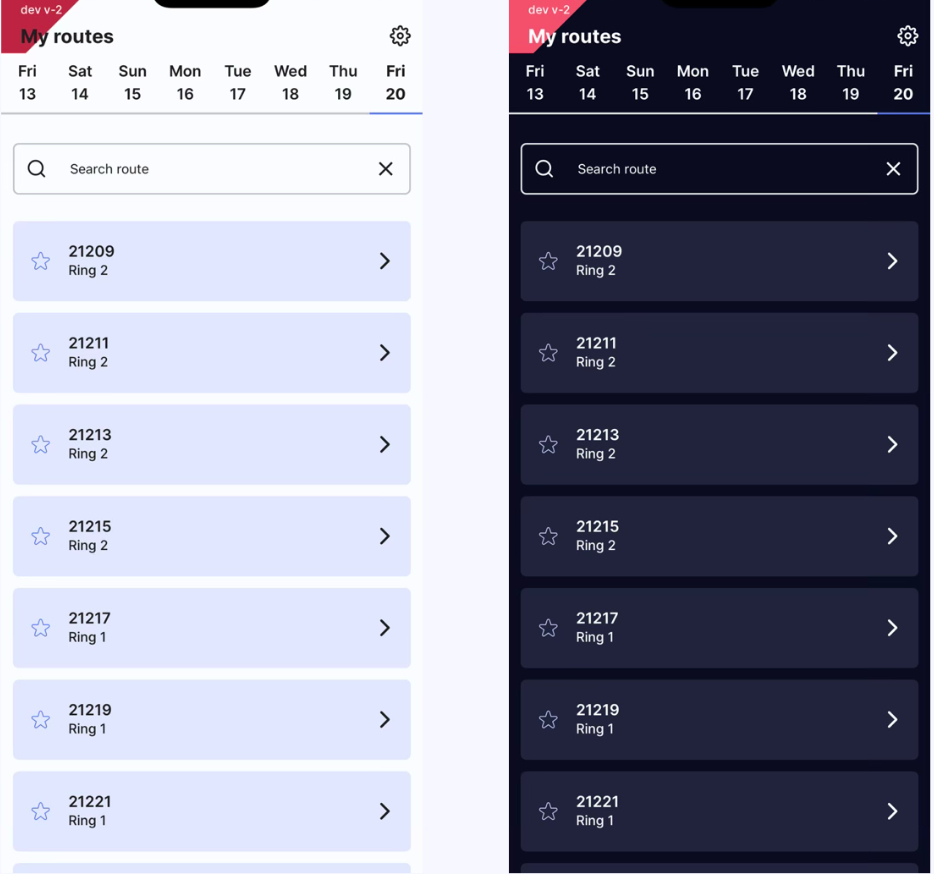
Task: Toggle star for route 21213 in dark theme
Action: tap(548, 445)
